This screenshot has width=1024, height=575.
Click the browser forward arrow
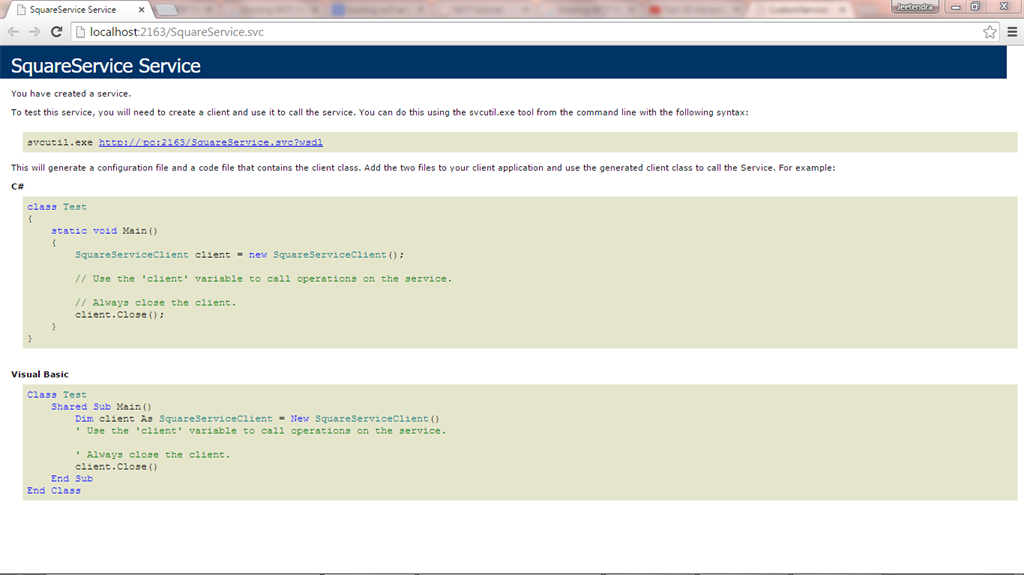pyautogui.click(x=35, y=31)
